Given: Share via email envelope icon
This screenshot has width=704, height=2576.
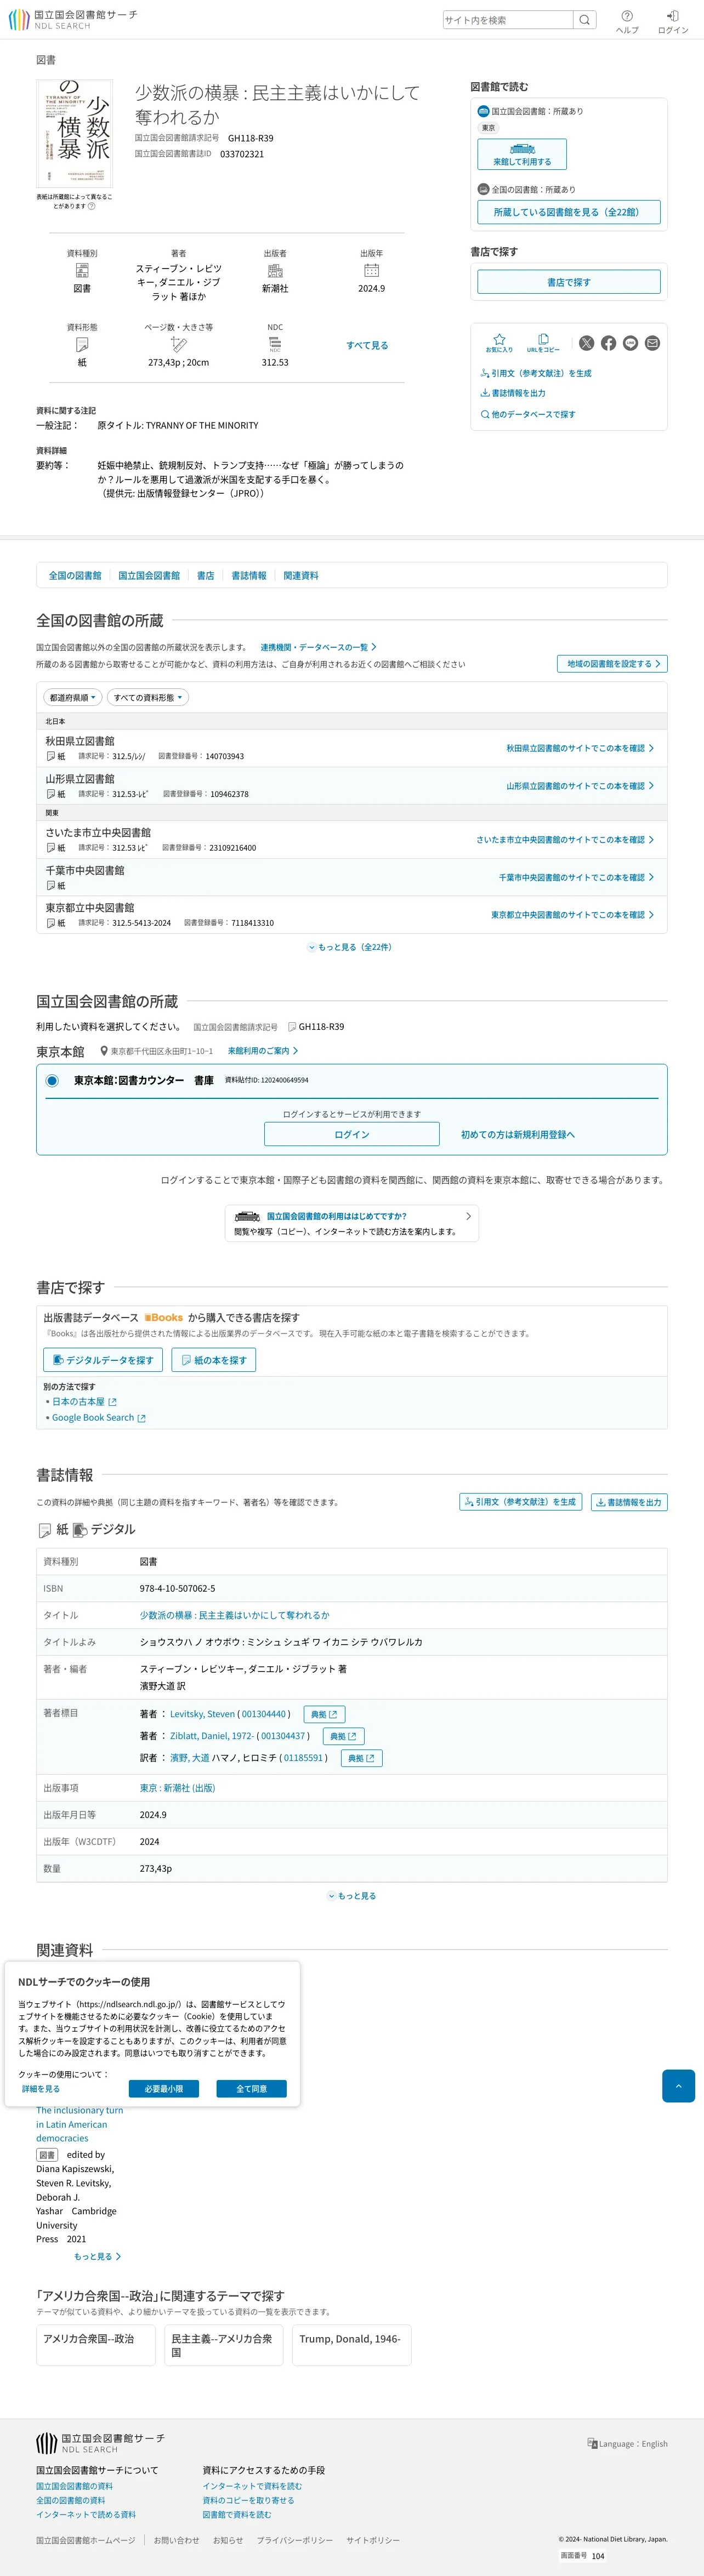Looking at the screenshot, I should [653, 343].
